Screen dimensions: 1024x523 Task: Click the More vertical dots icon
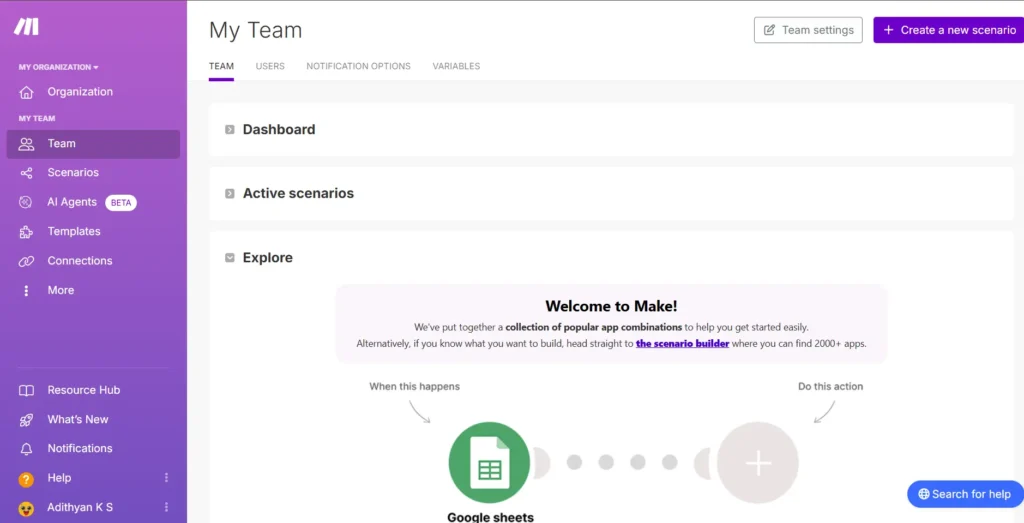click(x=26, y=291)
